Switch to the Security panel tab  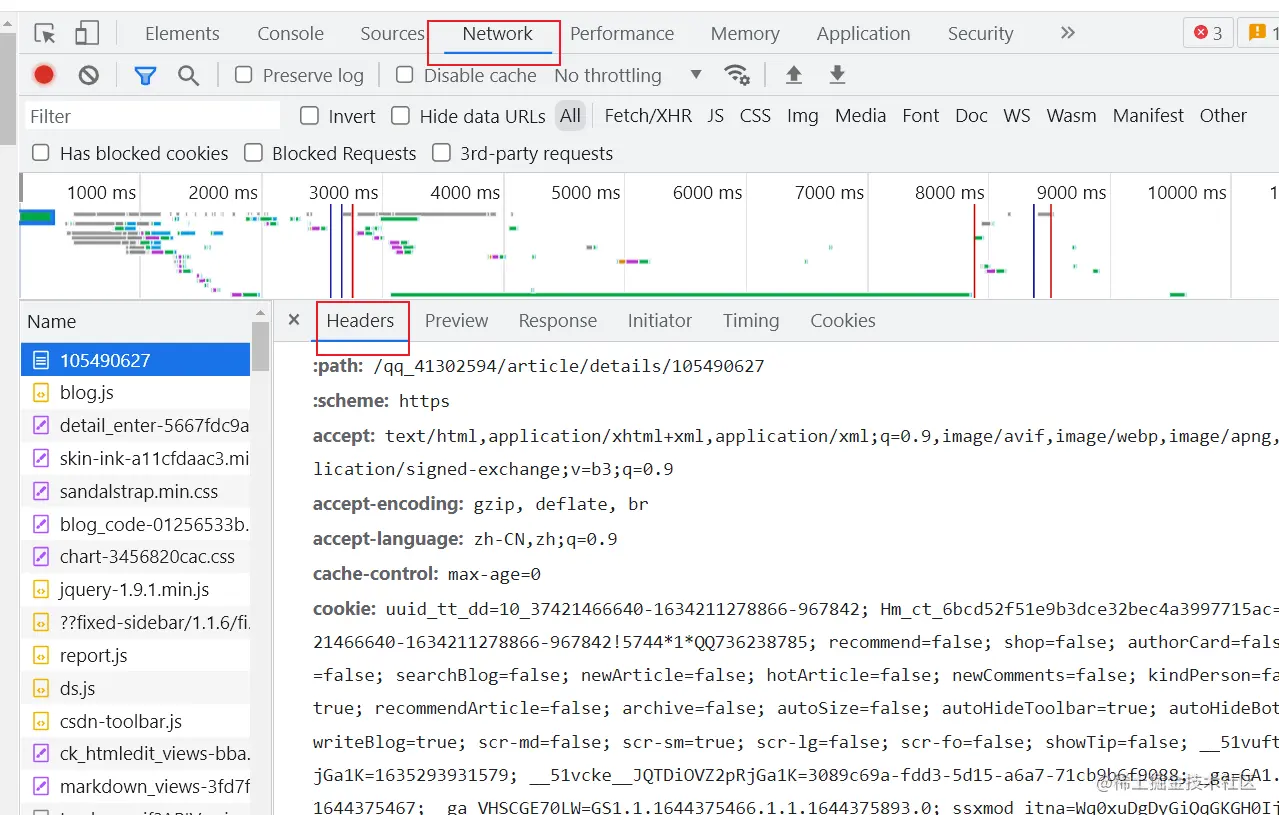tap(981, 33)
